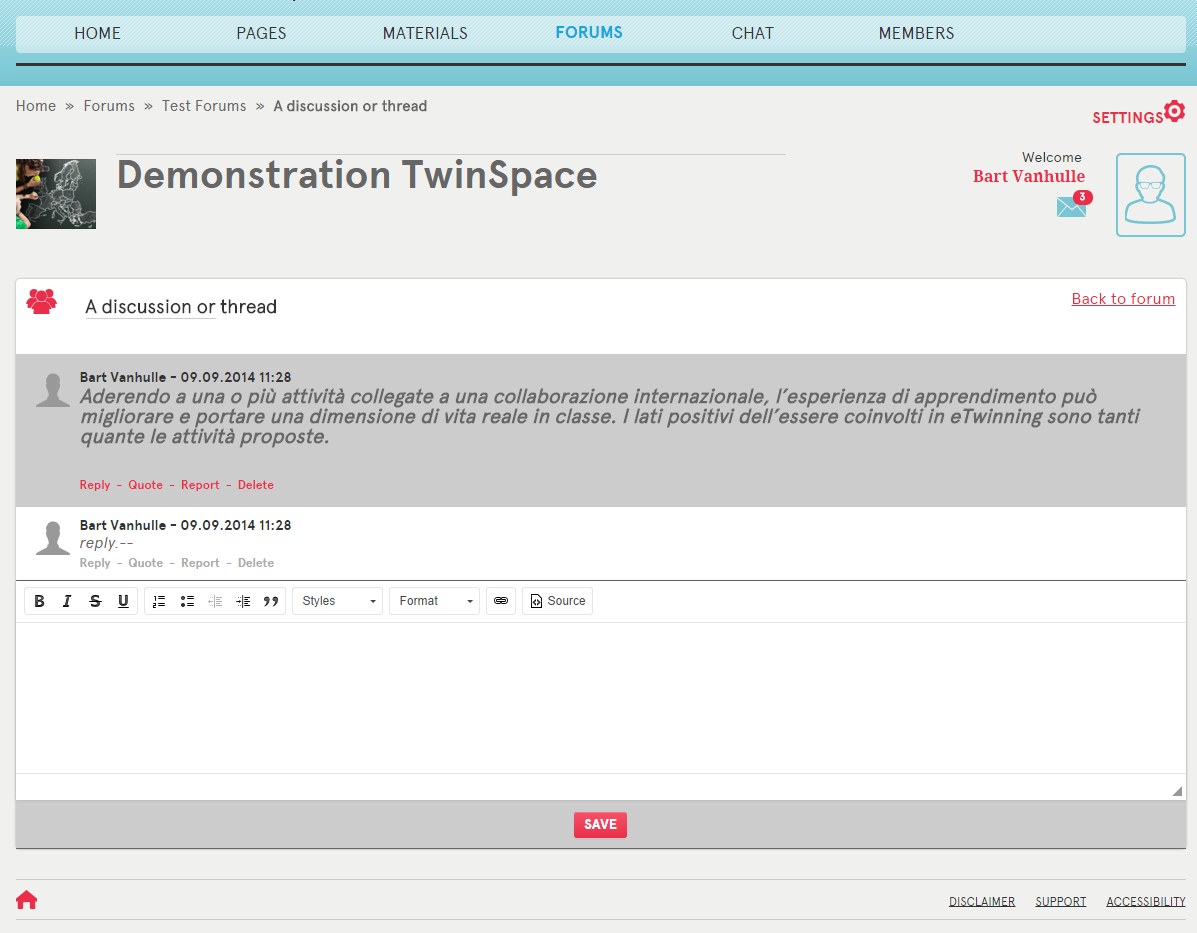Screen dimensions: 1197x933
Task: Click Forums in the breadcrumb
Action: tap(109, 106)
